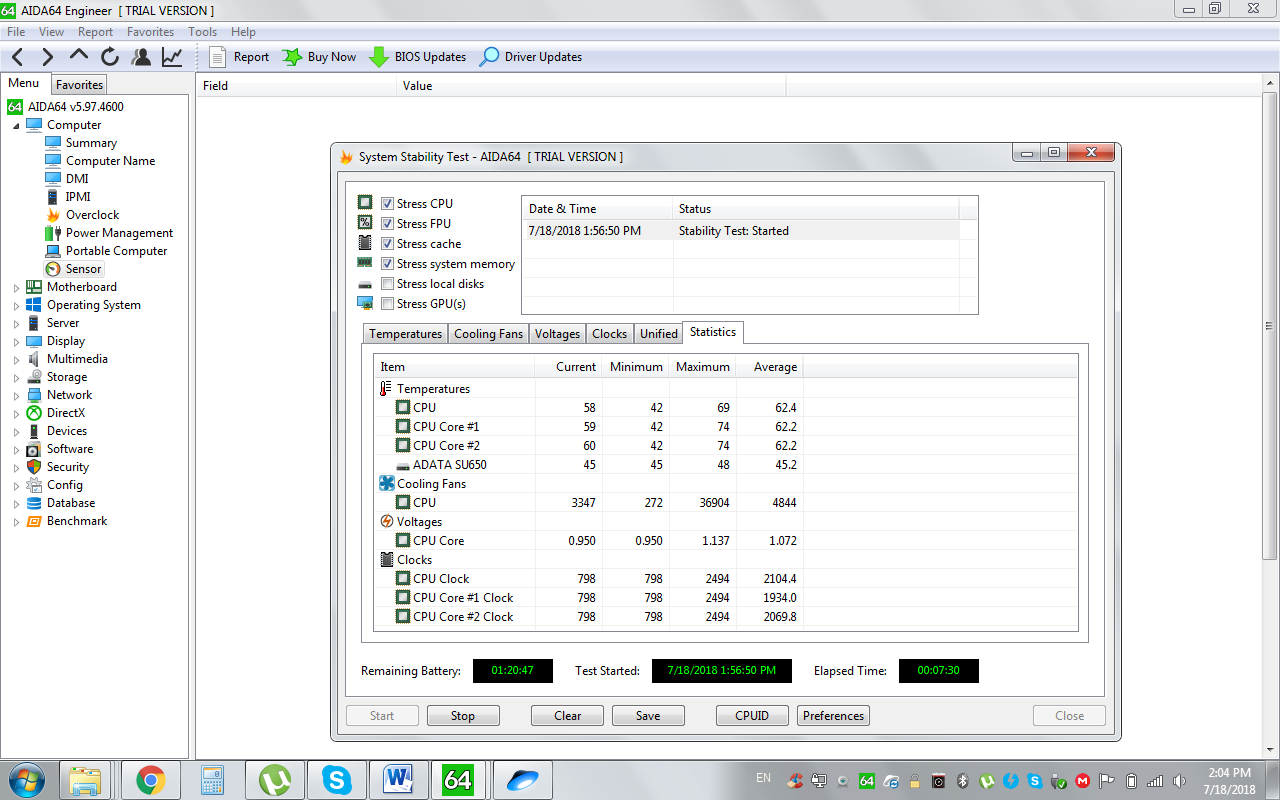This screenshot has height=800, width=1280.
Task: Click the Maximum column header in Statistics
Action: coord(703,367)
